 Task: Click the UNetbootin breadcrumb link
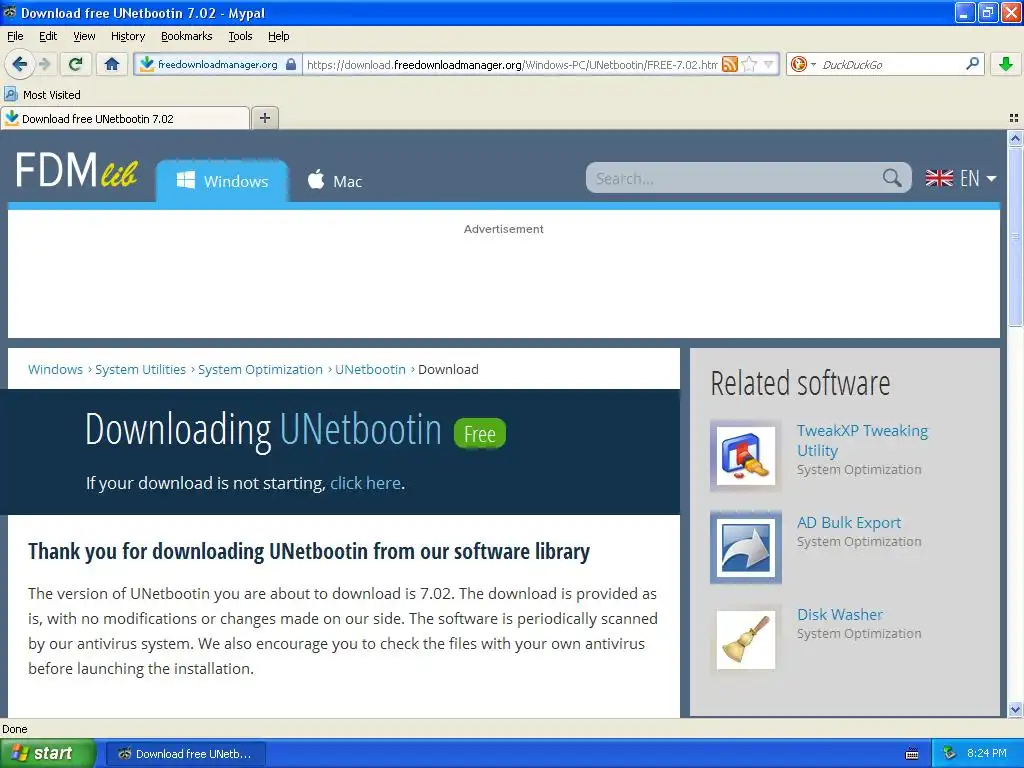click(x=370, y=369)
